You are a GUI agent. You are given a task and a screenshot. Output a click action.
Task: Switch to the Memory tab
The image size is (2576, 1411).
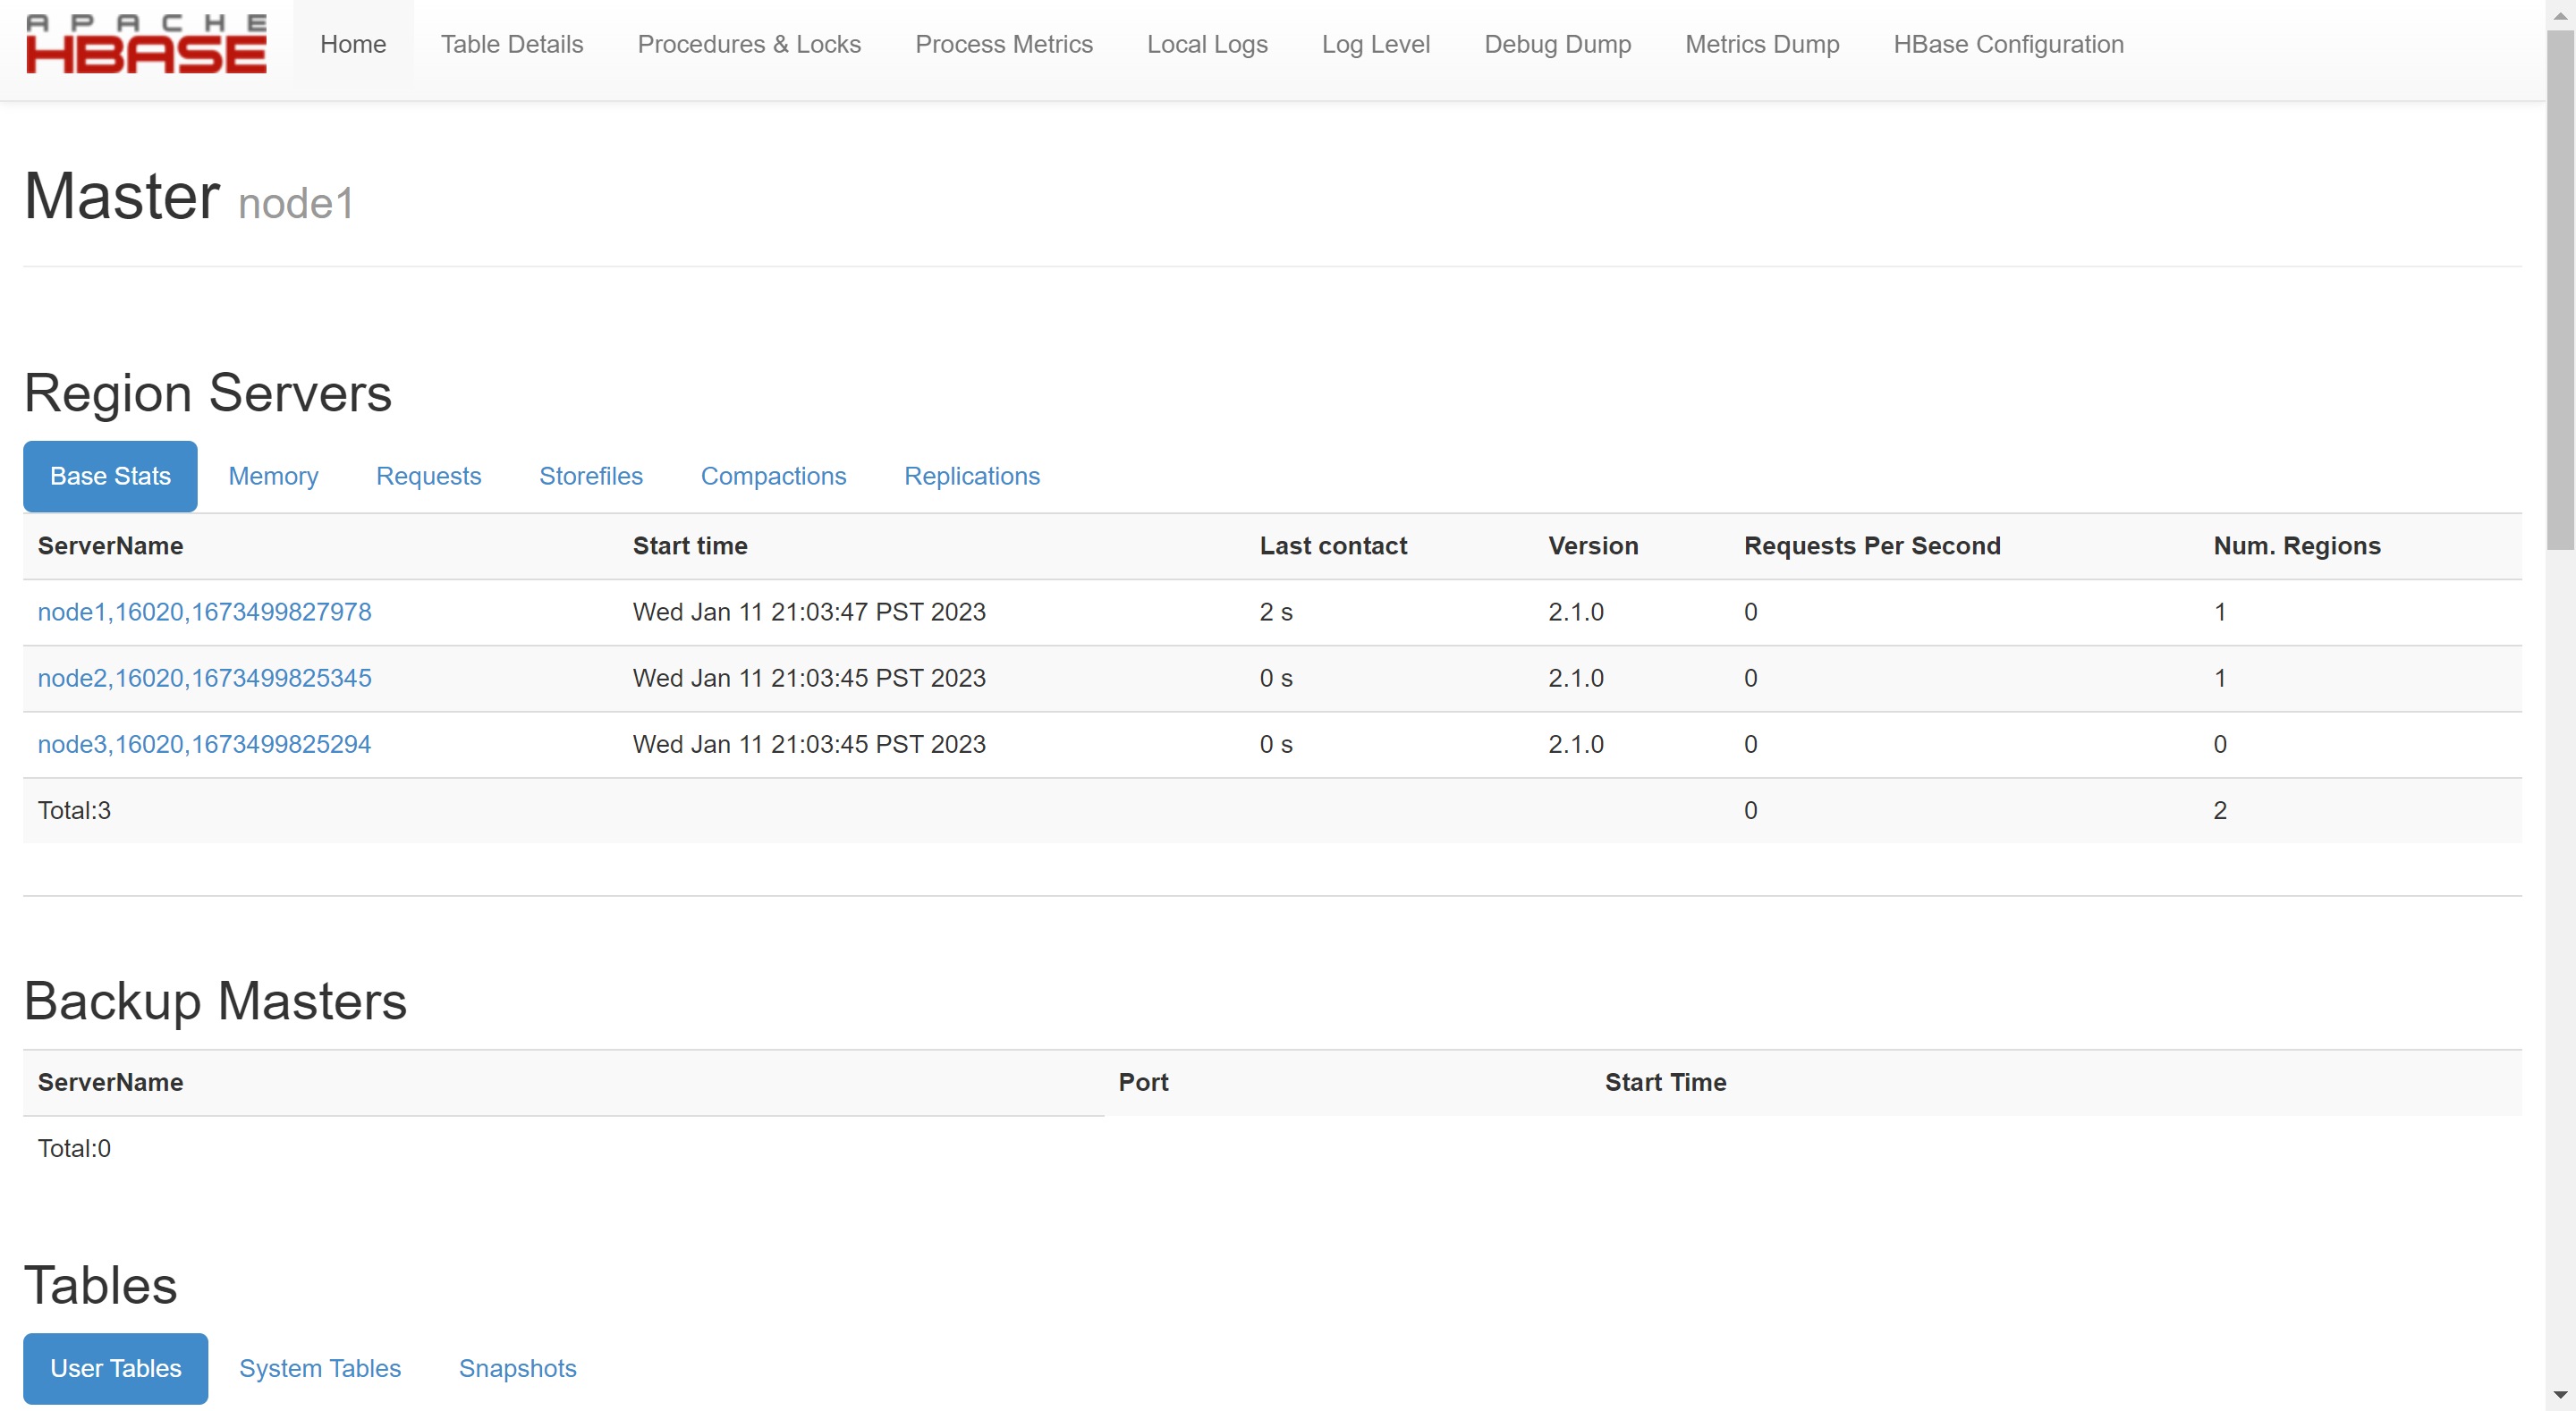click(x=273, y=476)
